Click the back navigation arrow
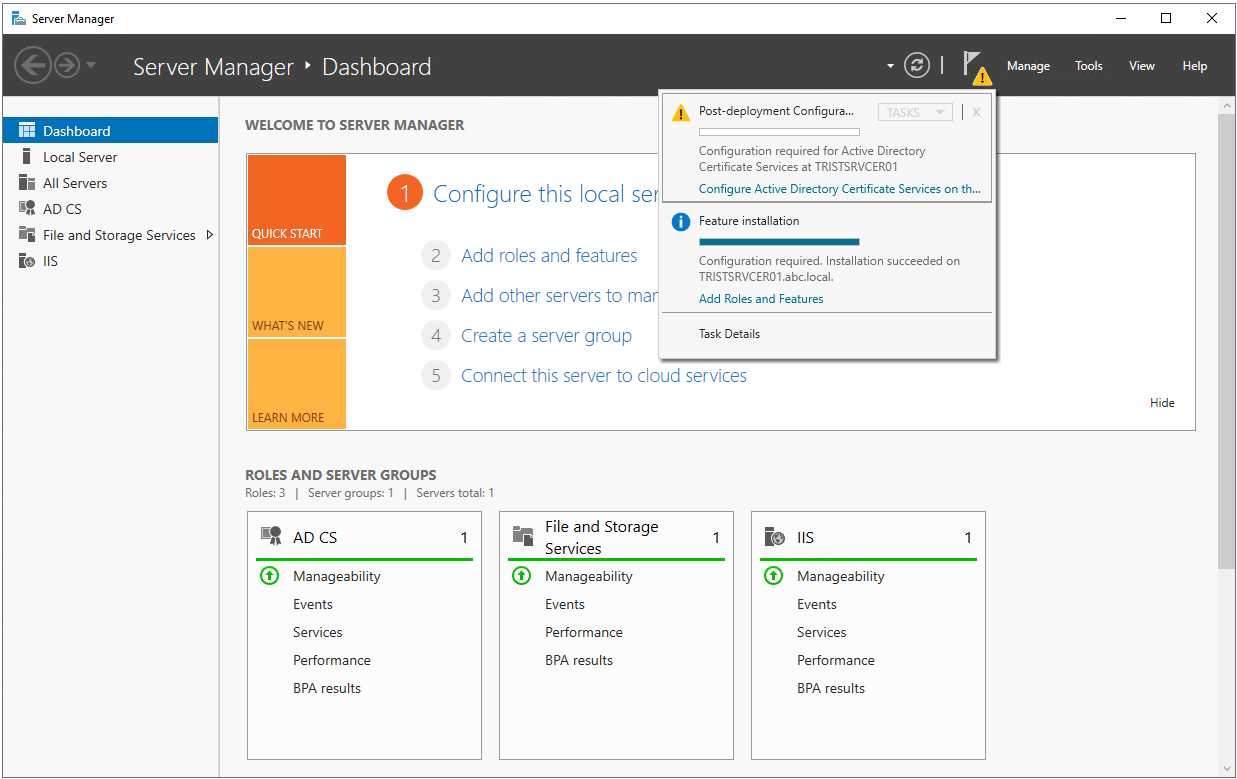This screenshot has width=1237, height=779. click(x=33, y=66)
